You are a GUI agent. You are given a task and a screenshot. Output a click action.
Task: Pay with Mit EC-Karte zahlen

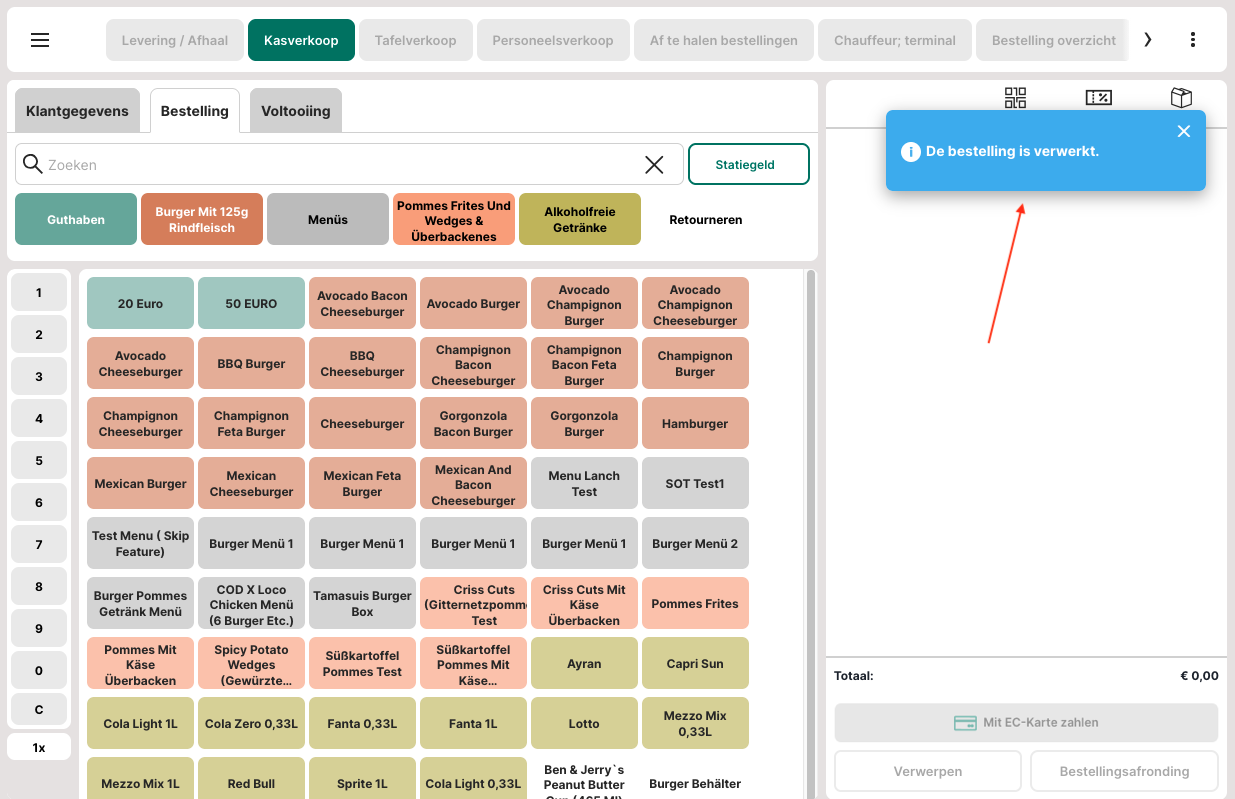click(x=1026, y=722)
